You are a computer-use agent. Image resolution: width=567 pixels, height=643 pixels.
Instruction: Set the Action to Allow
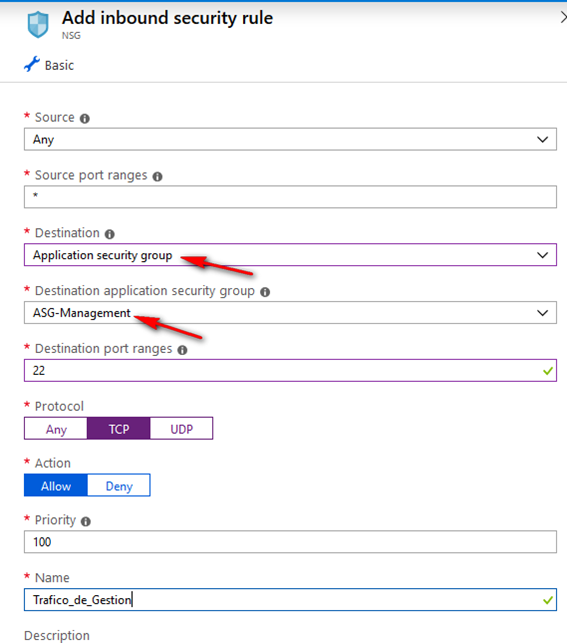(56, 486)
